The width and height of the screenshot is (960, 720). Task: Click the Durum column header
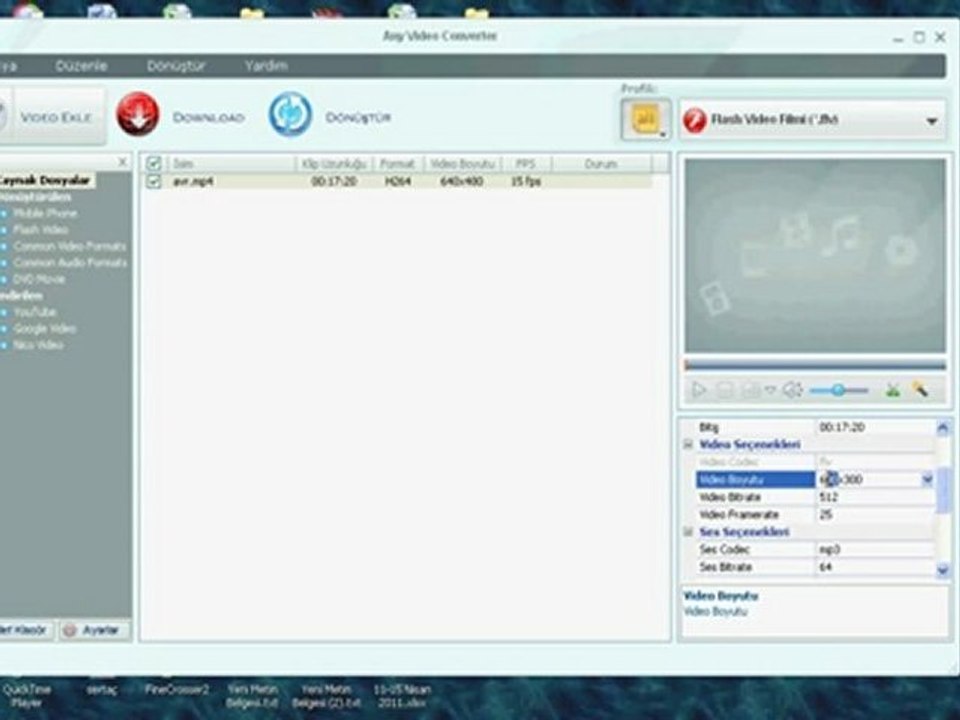tap(601, 163)
